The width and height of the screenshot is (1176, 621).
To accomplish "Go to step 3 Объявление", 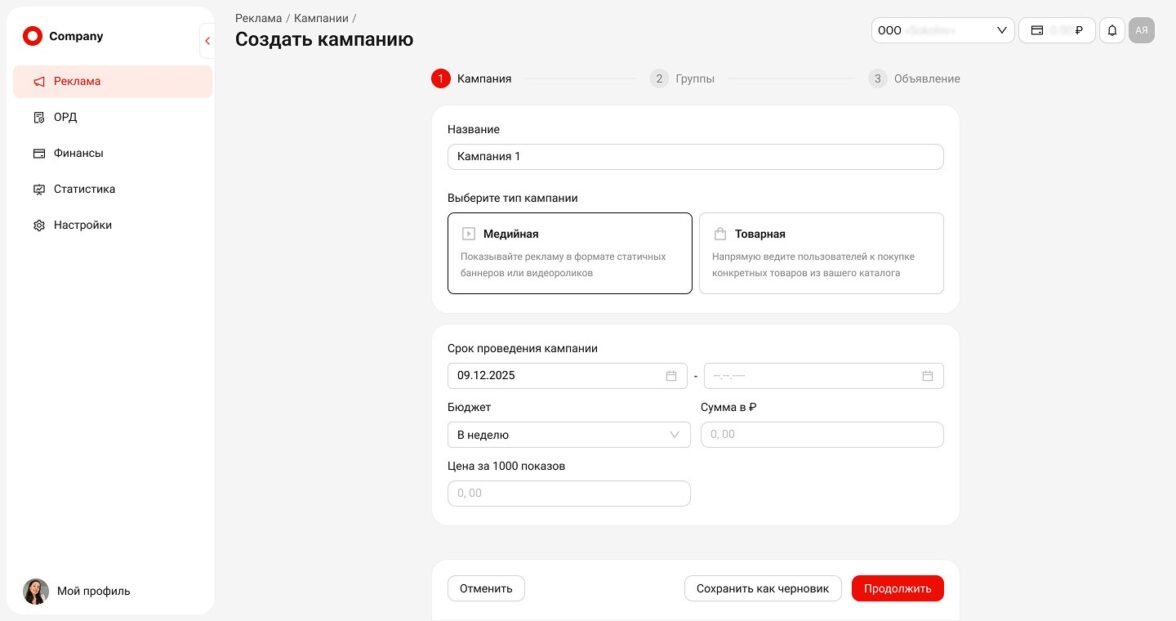I will click(x=915, y=79).
